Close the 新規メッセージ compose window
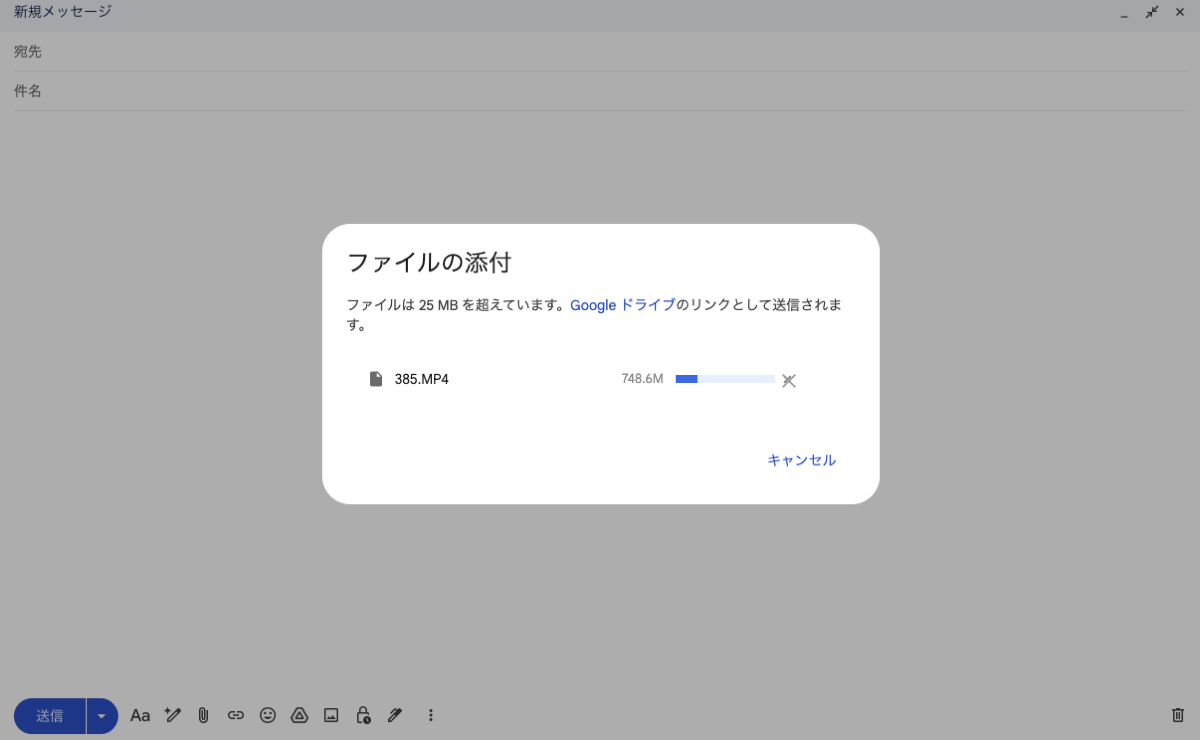The width and height of the screenshot is (1200, 740). pyautogui.click(x=1179, y=12)
